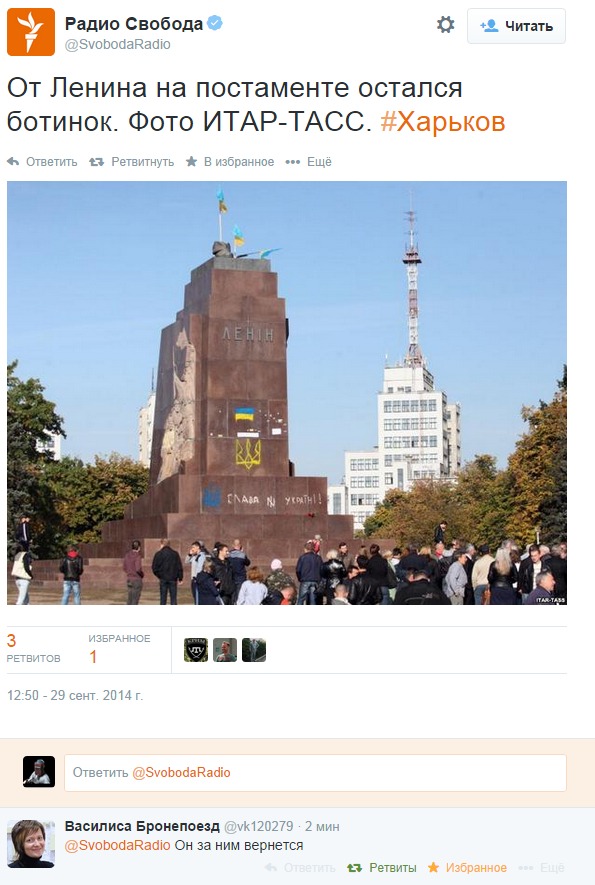This screenshot has height=885, width=595.
Task: Toggle the В избранное favorite star
Action: click(191, 162)
